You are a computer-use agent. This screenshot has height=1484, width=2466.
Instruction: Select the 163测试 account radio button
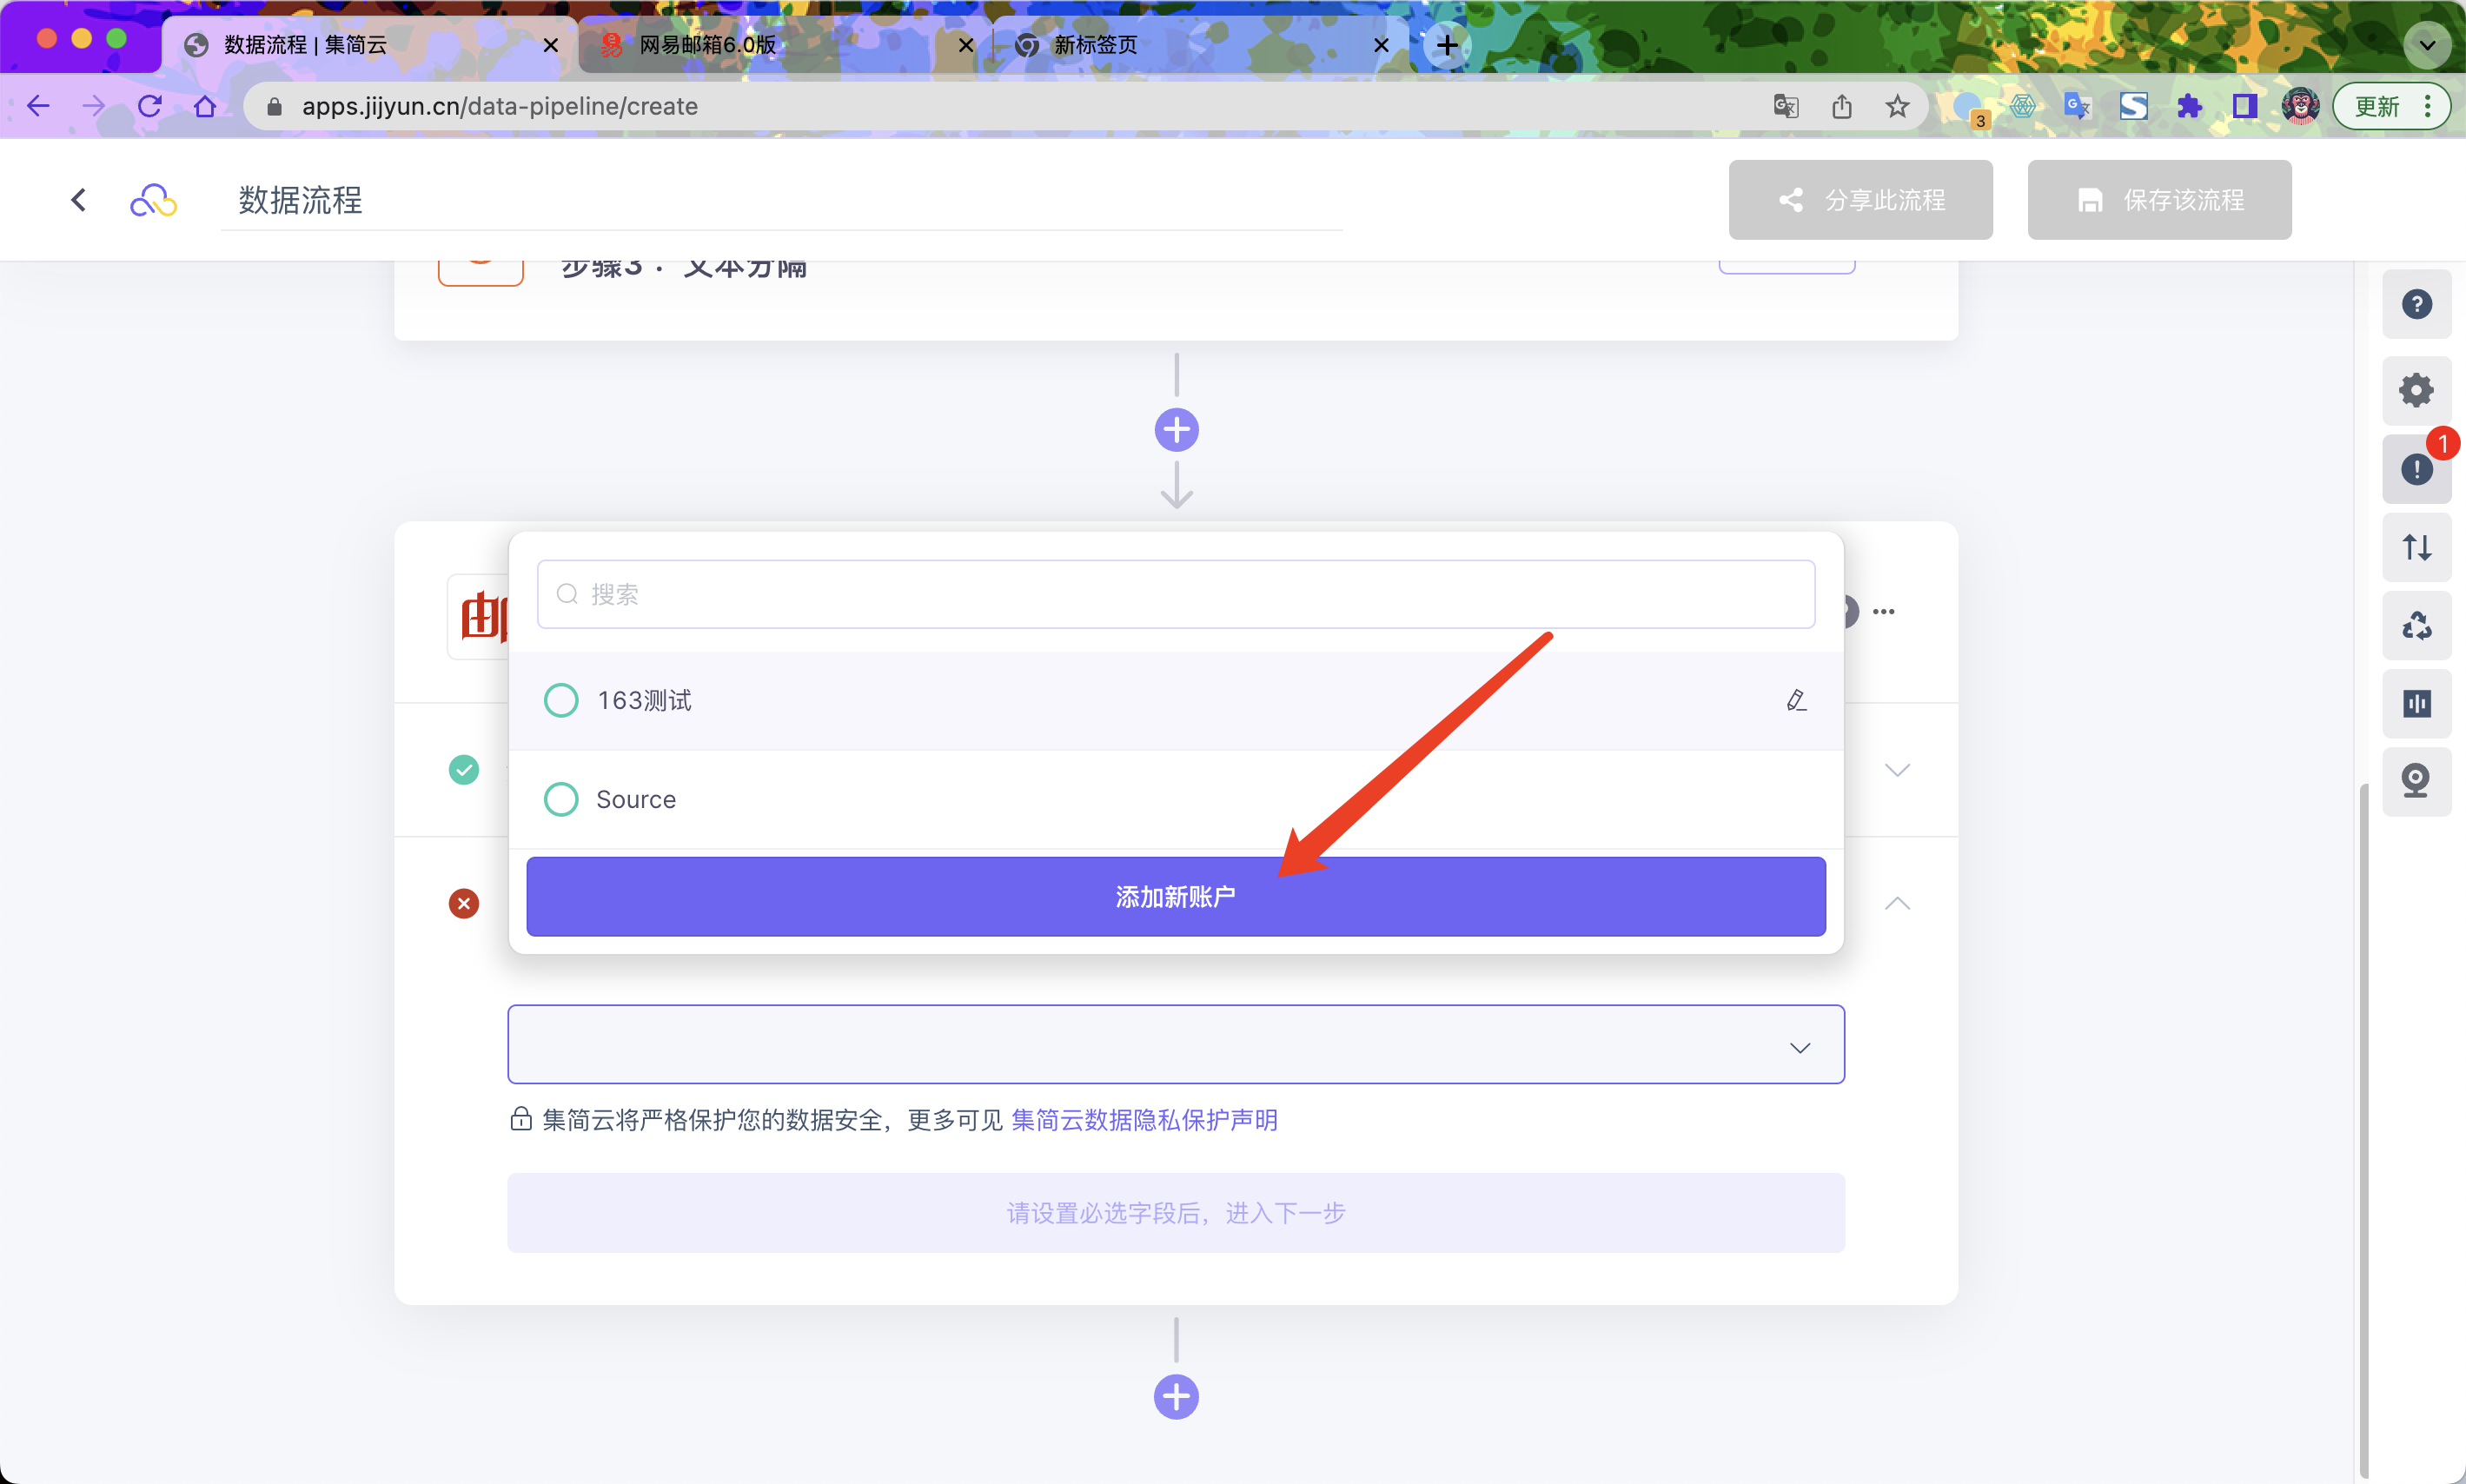561,700
